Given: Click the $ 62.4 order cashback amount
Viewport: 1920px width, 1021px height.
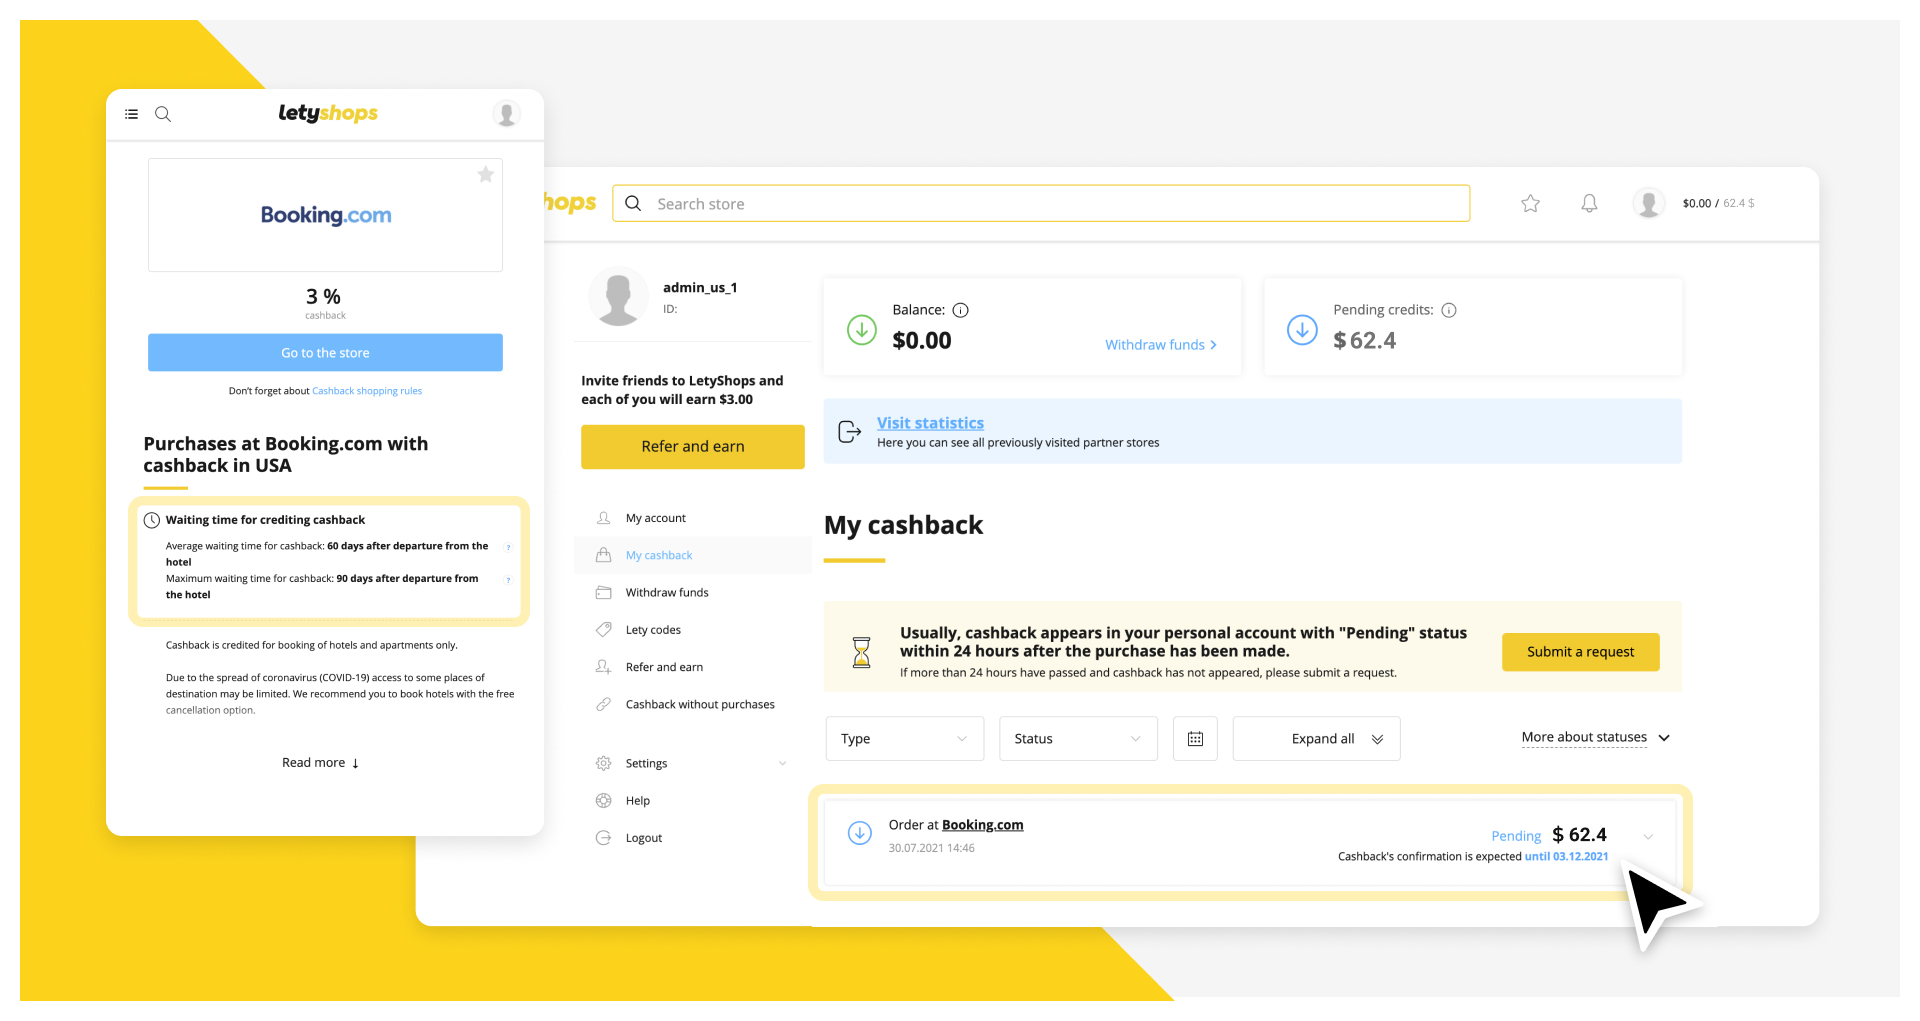Looking at the screenshot, I should (1579, 835).
